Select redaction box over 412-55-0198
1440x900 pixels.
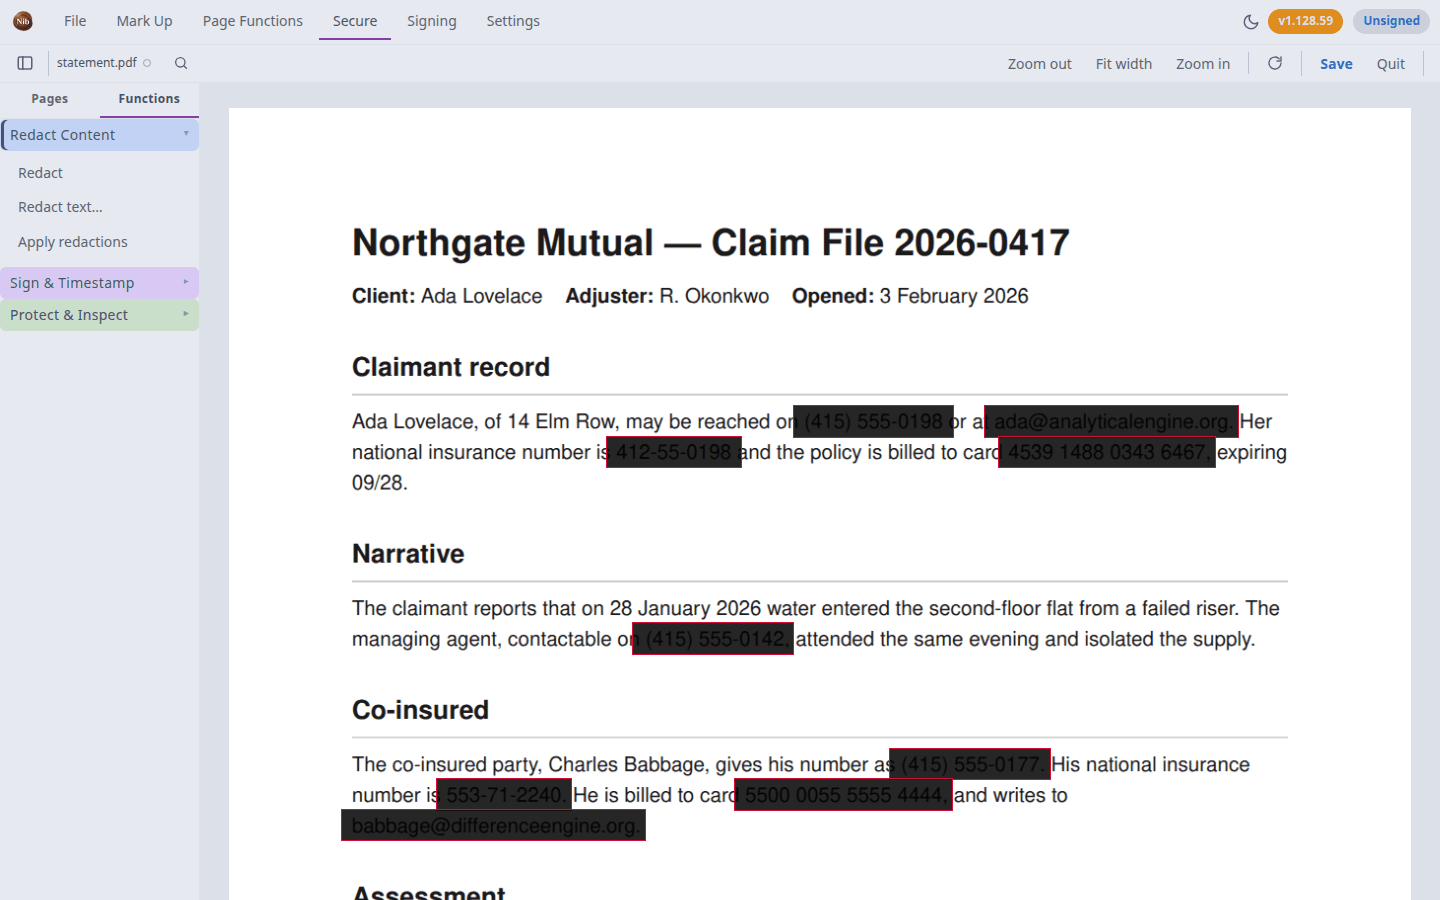click(x=674, y=452)
